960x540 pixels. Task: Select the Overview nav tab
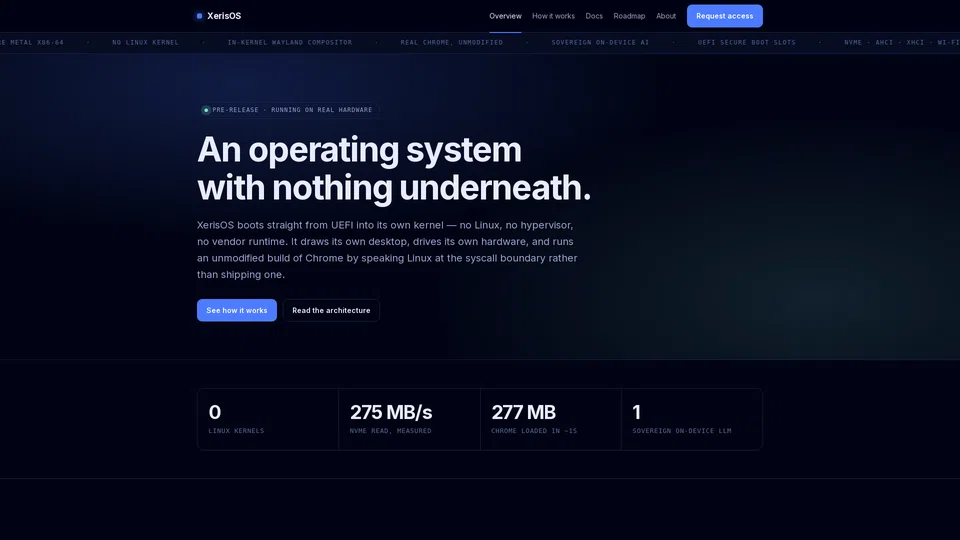click(x=505, y=16)
